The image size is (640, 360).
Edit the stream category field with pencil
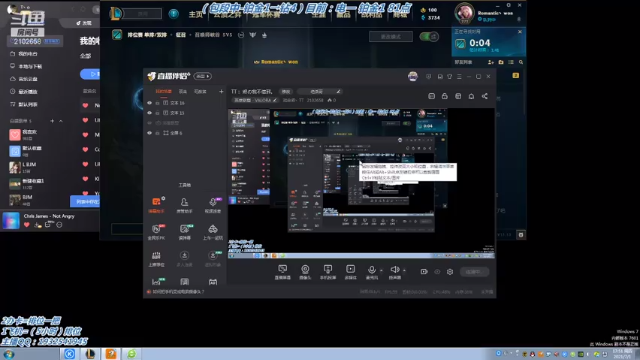click(320, 91)
